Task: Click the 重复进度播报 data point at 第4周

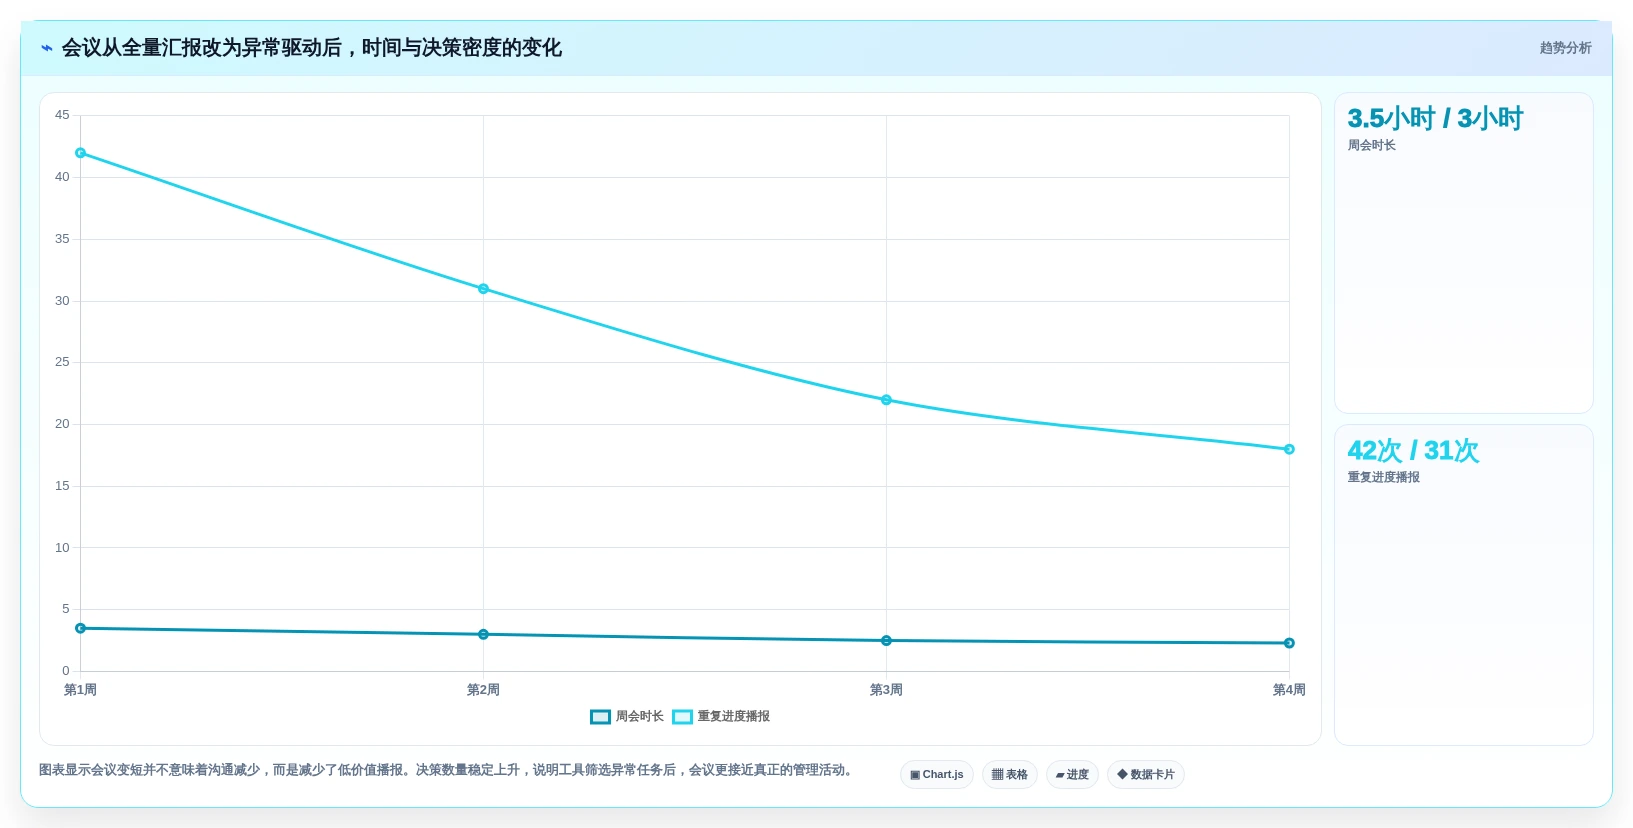Action: 1289,449
